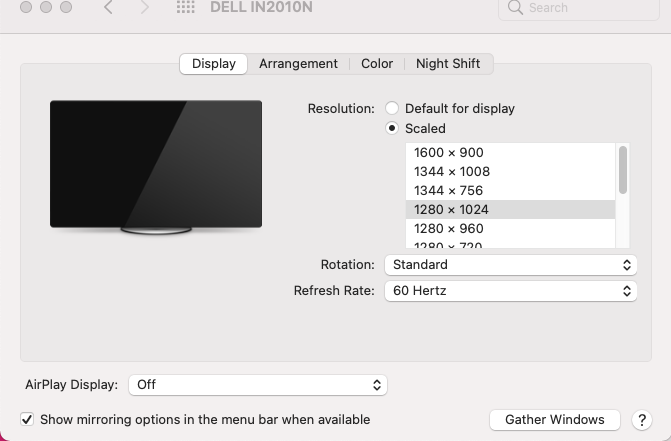Click the back navigation arrow
Screen dimensions: 671x441
point(108,8)
